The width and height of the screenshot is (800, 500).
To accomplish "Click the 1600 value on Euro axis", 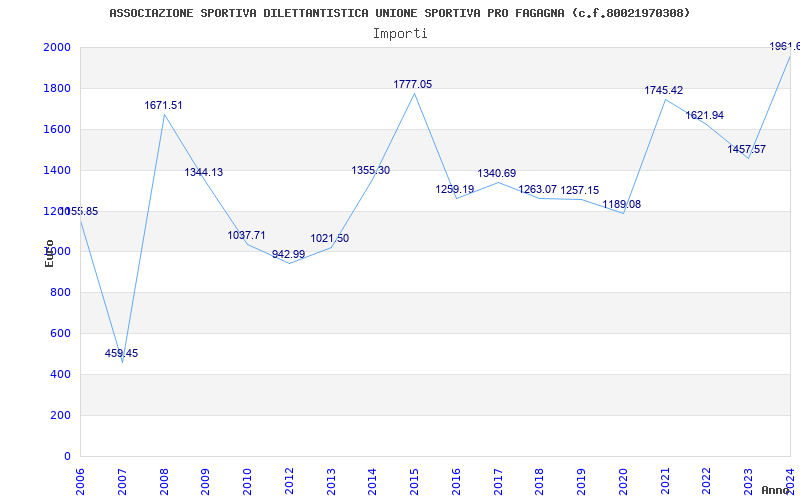I will 57,129.
